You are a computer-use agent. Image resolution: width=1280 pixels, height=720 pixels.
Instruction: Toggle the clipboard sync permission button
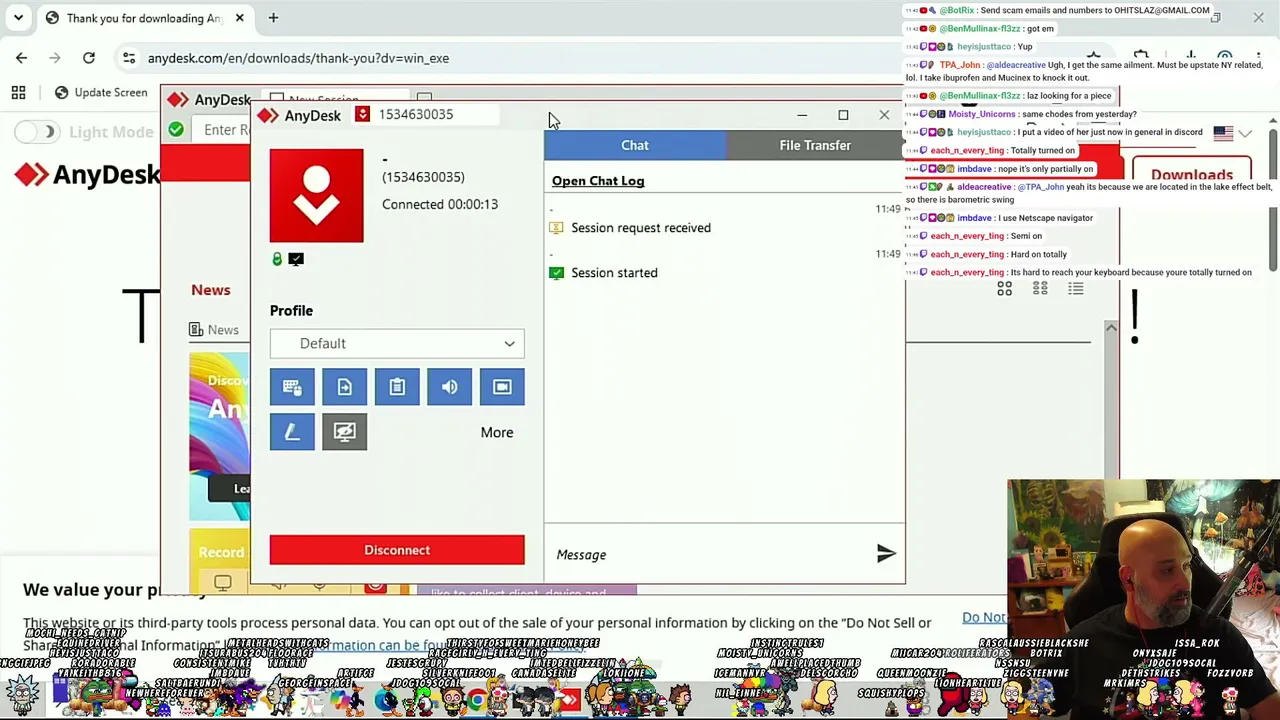(x=397, y=387)
